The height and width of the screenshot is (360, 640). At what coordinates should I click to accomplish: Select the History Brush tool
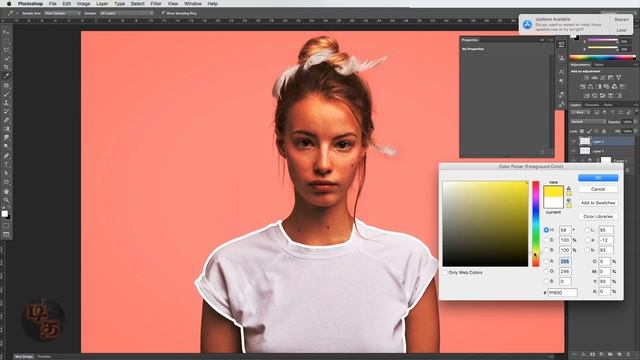click(x=6, y=111)
